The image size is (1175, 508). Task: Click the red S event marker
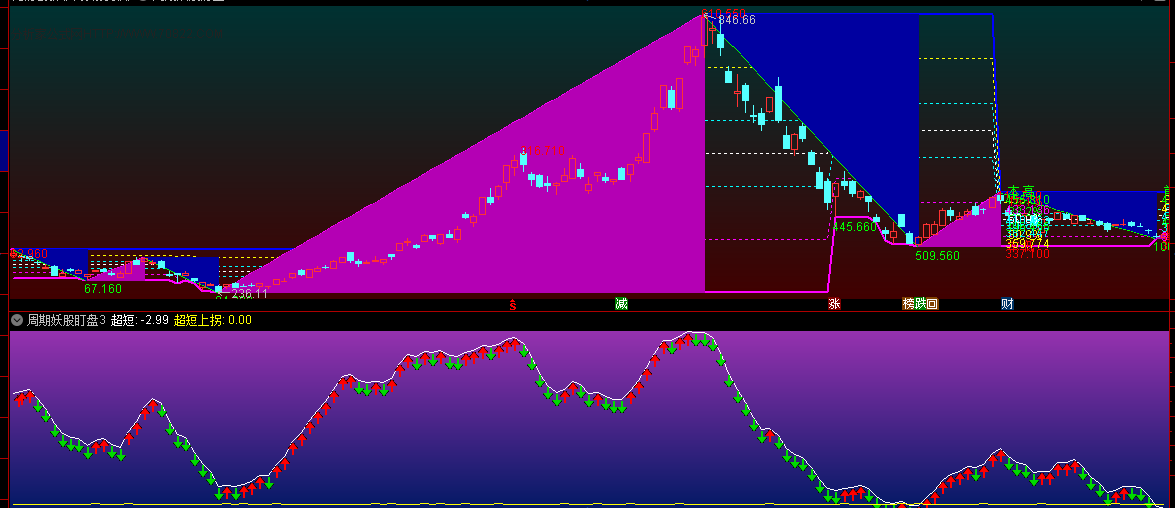(513, 304)
